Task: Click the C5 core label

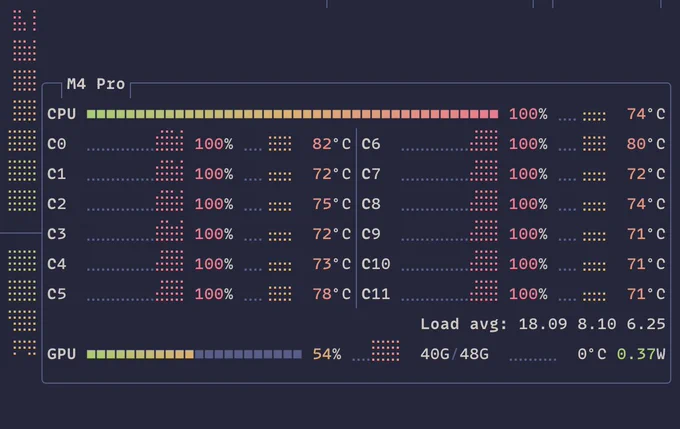Action: coord(57,294)
